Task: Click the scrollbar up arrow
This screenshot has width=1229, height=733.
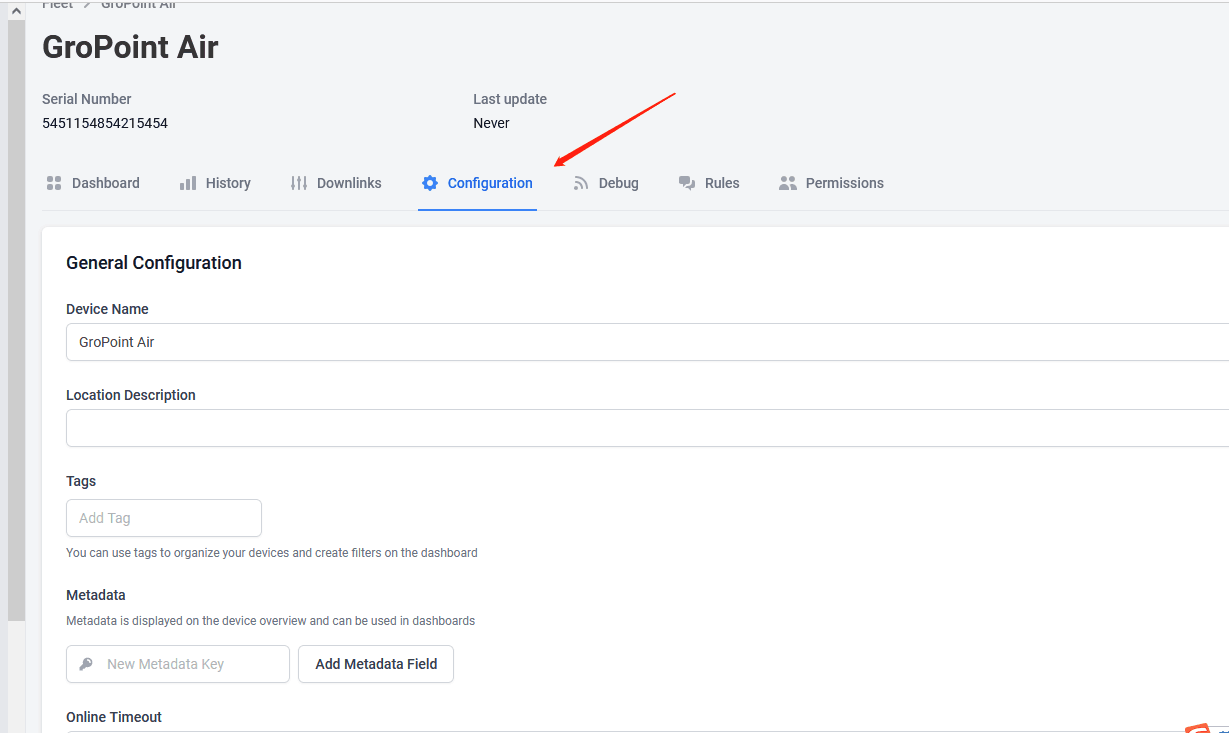Action: (16, 10)
